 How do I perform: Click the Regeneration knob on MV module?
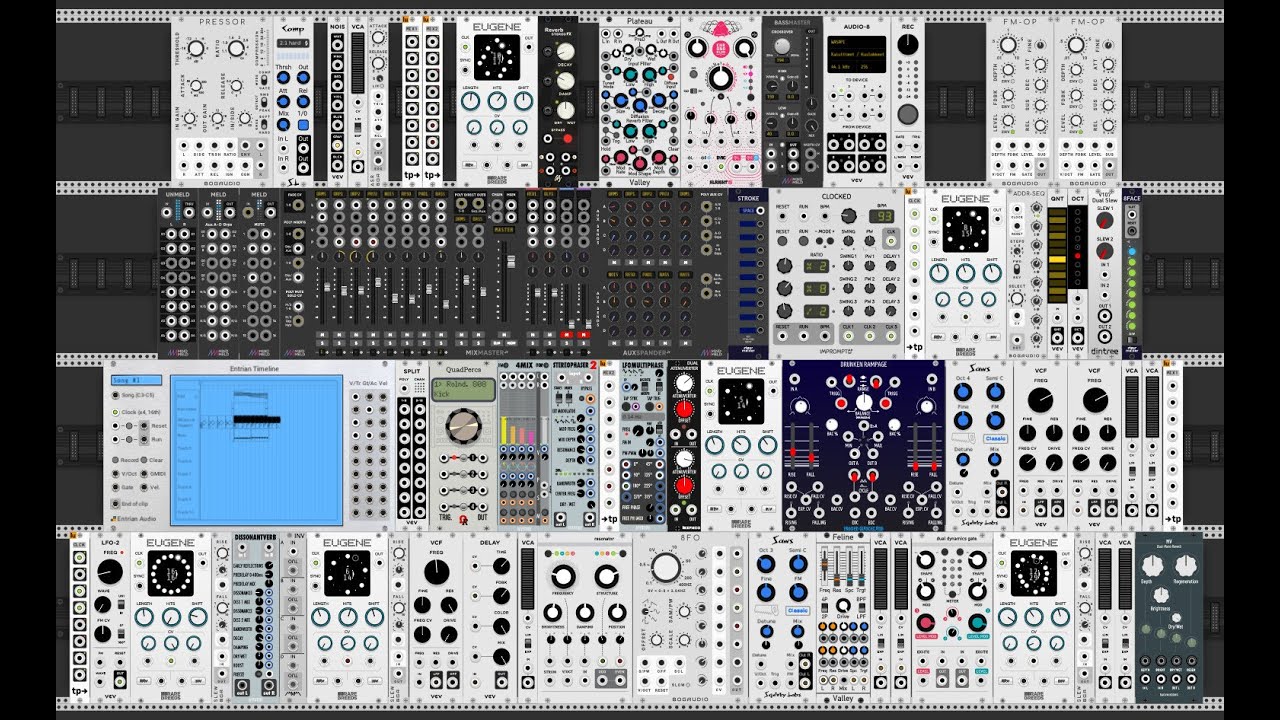tap(1186, 567)
